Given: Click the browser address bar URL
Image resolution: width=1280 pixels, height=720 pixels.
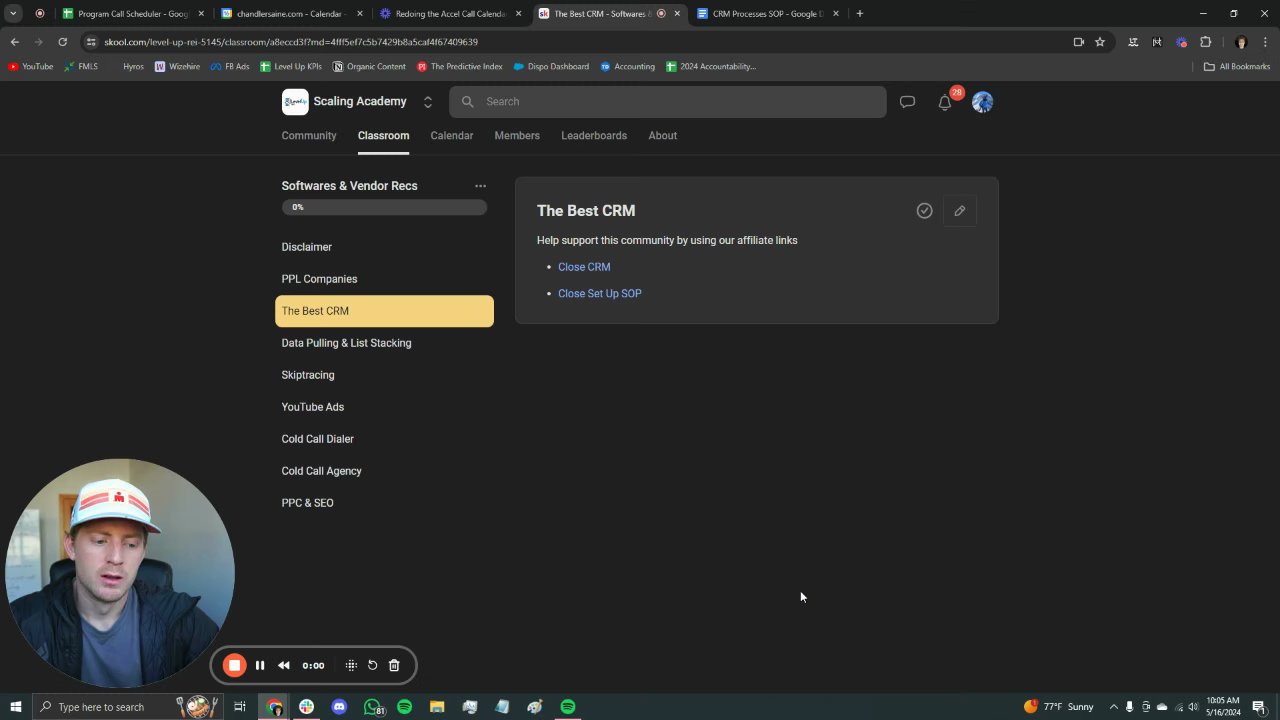Looking at the screenshot, I should [x=291, y=42].
